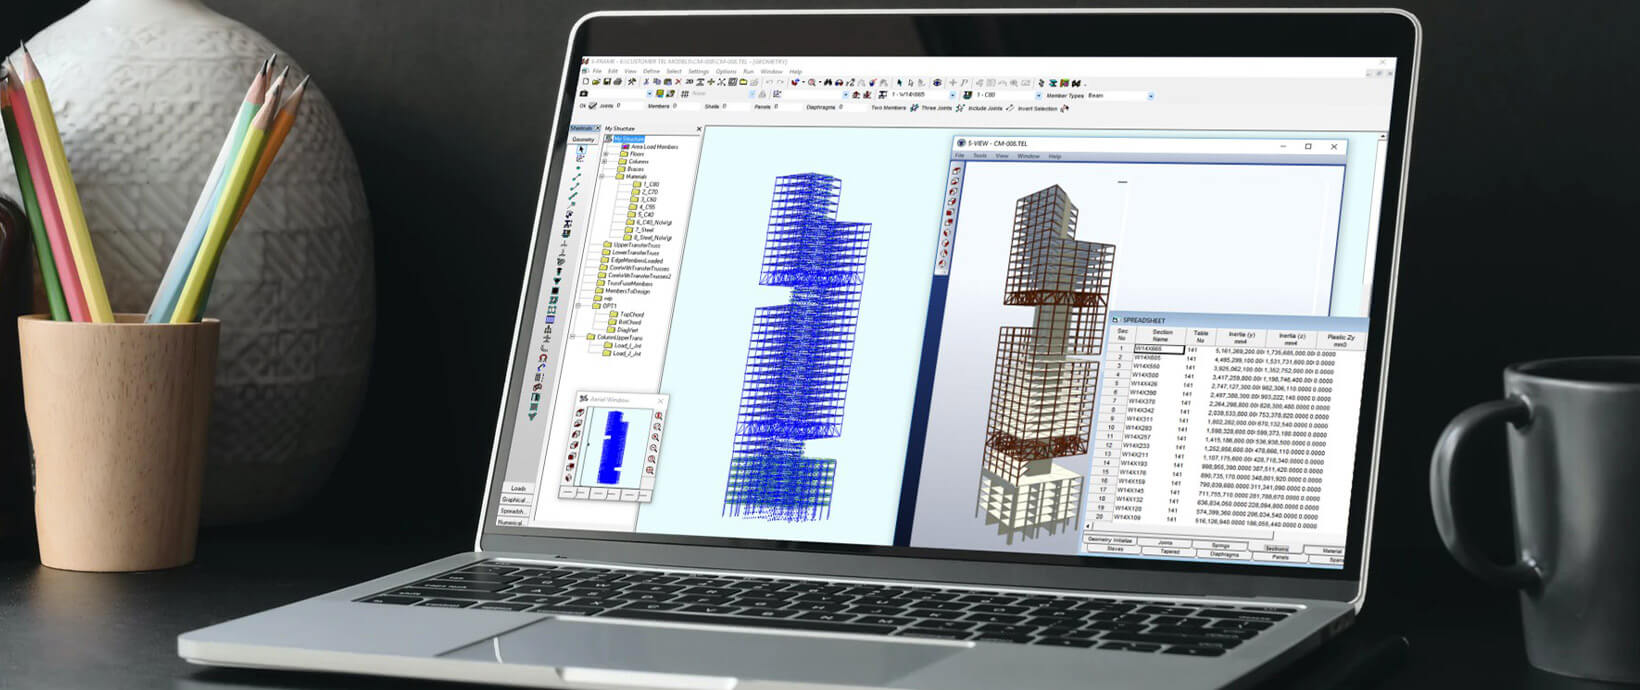1640x690 pixels.
Task: Click the print icon in main toolbar
Action: pyautogui.click(x=618, y=82)
